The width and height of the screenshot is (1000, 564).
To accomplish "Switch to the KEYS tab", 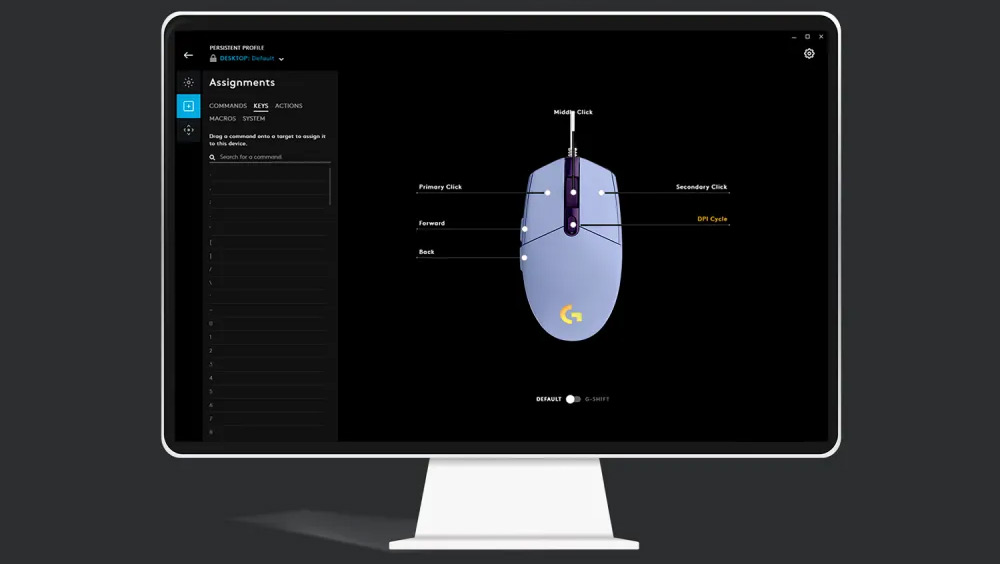I will [261, 106].
